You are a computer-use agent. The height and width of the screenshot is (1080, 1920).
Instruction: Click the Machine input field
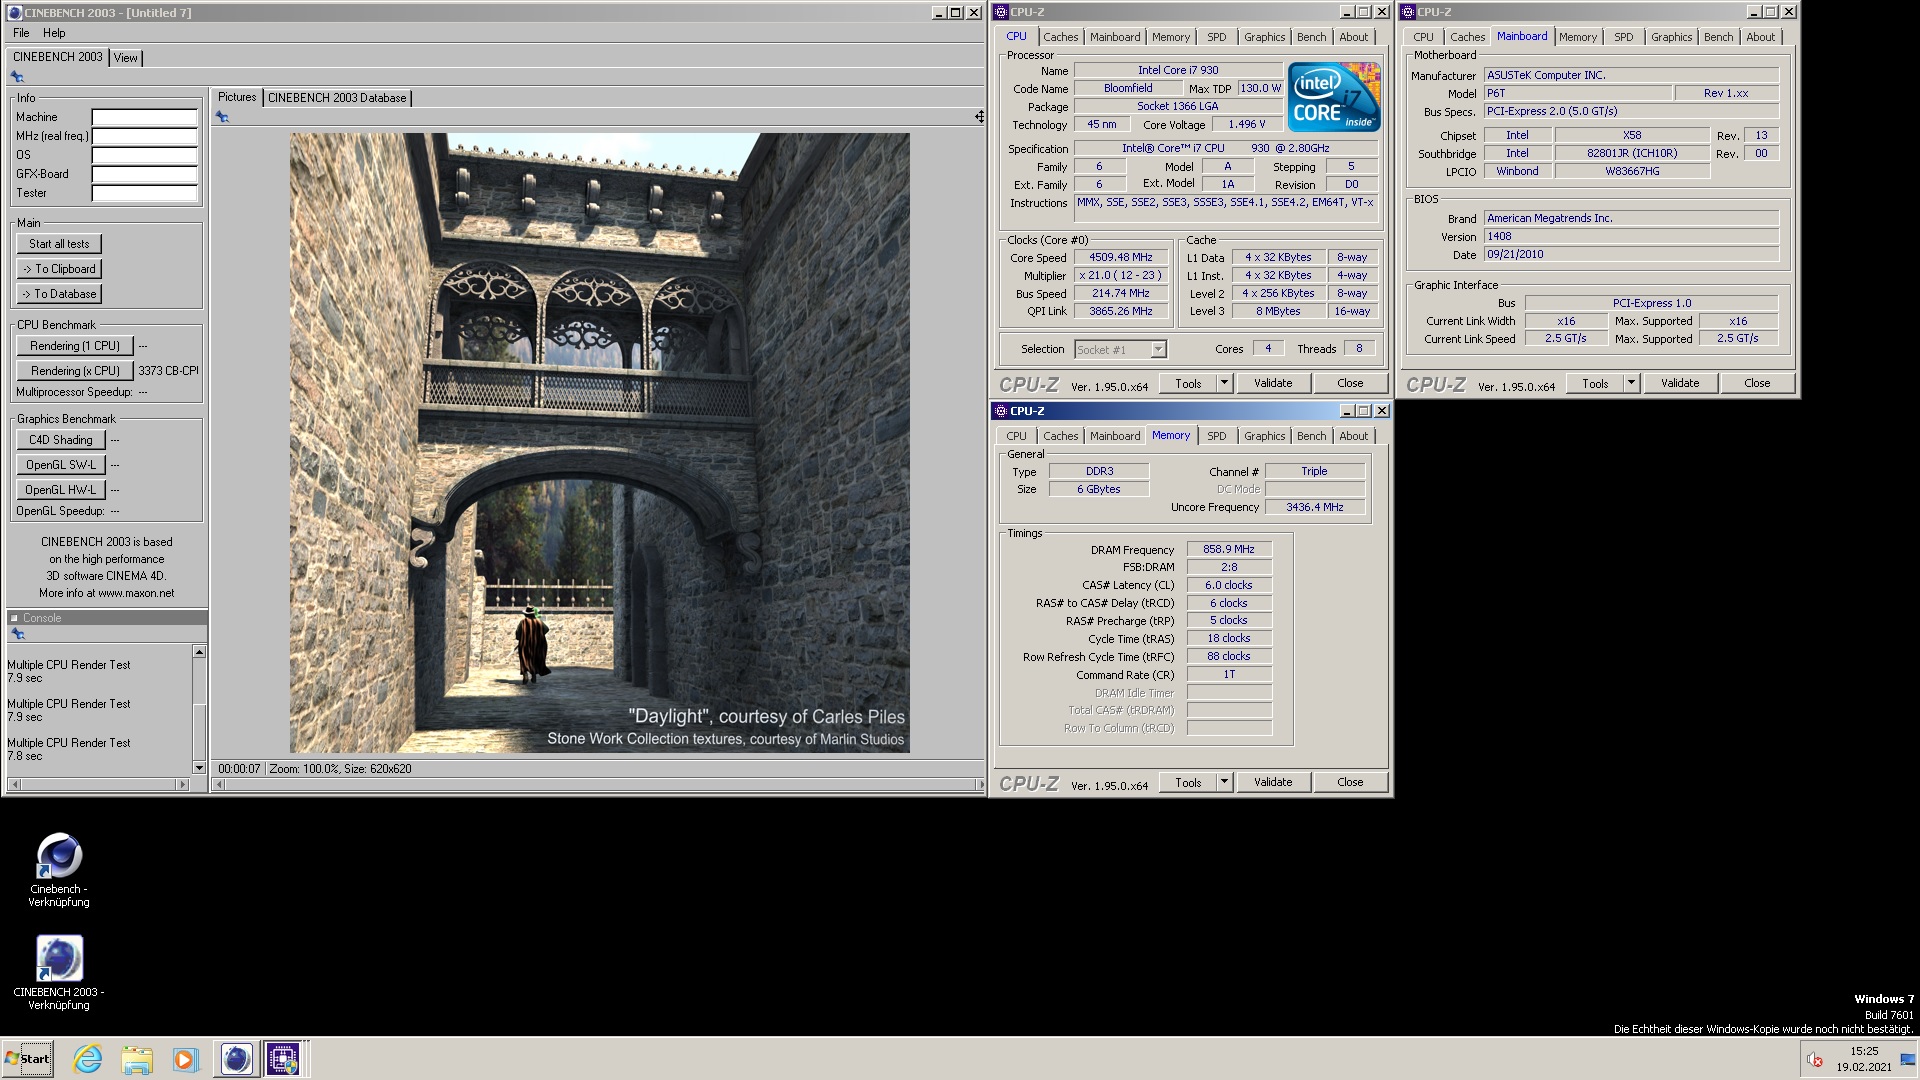coord(145,117)
